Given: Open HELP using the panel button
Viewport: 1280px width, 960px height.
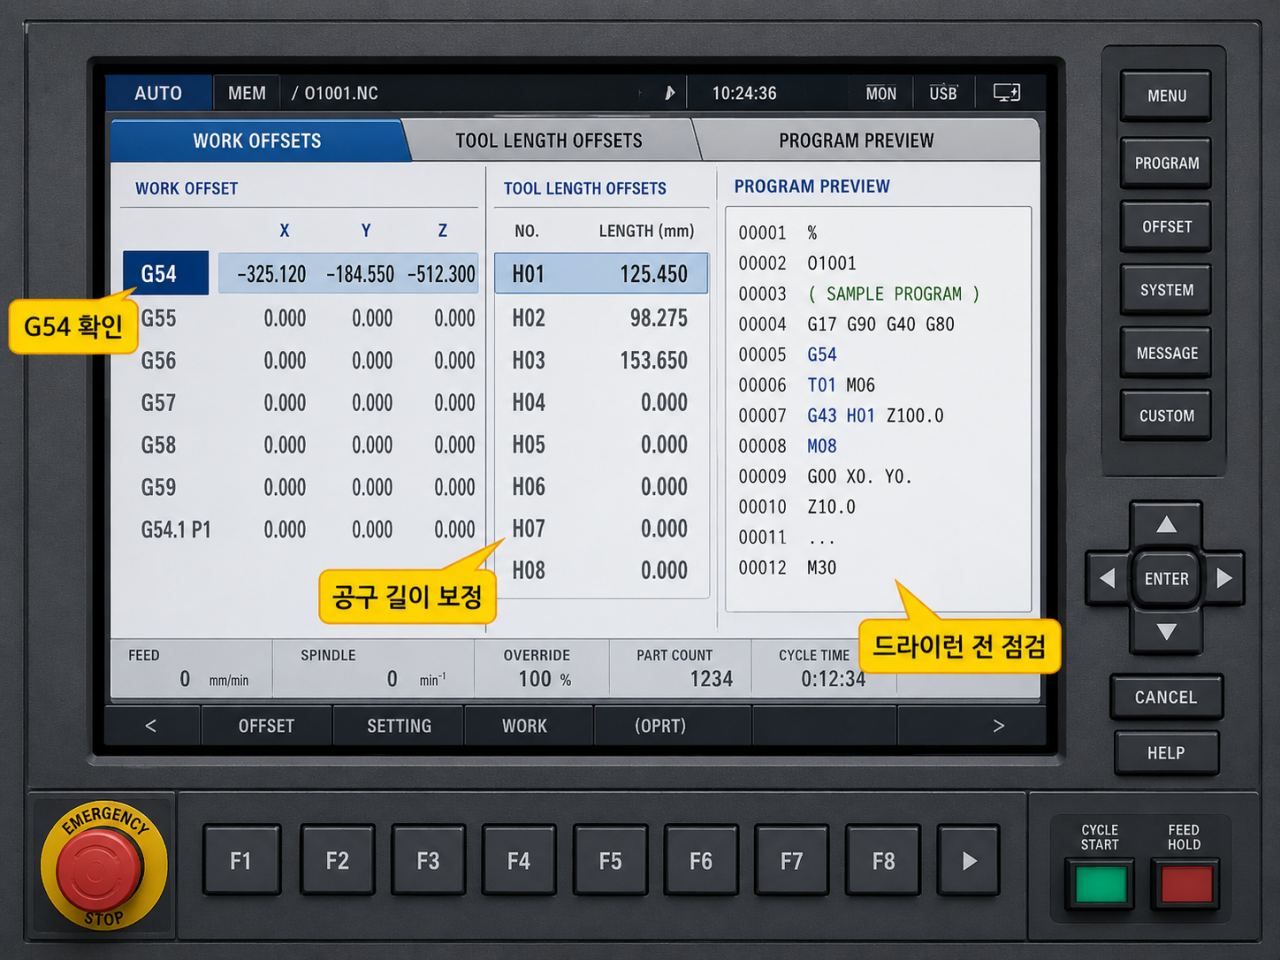Looking at the screenshot, I should point(1166,753).
